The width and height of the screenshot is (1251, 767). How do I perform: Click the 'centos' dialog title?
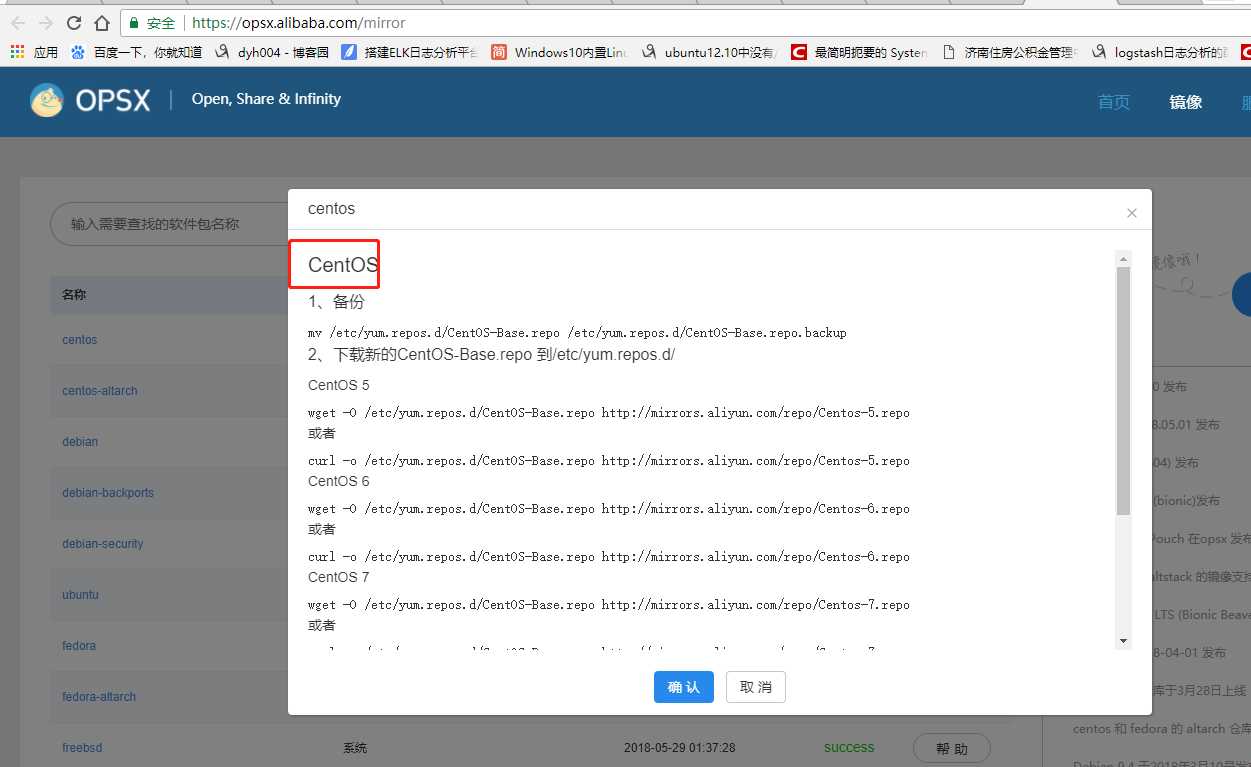331,209
